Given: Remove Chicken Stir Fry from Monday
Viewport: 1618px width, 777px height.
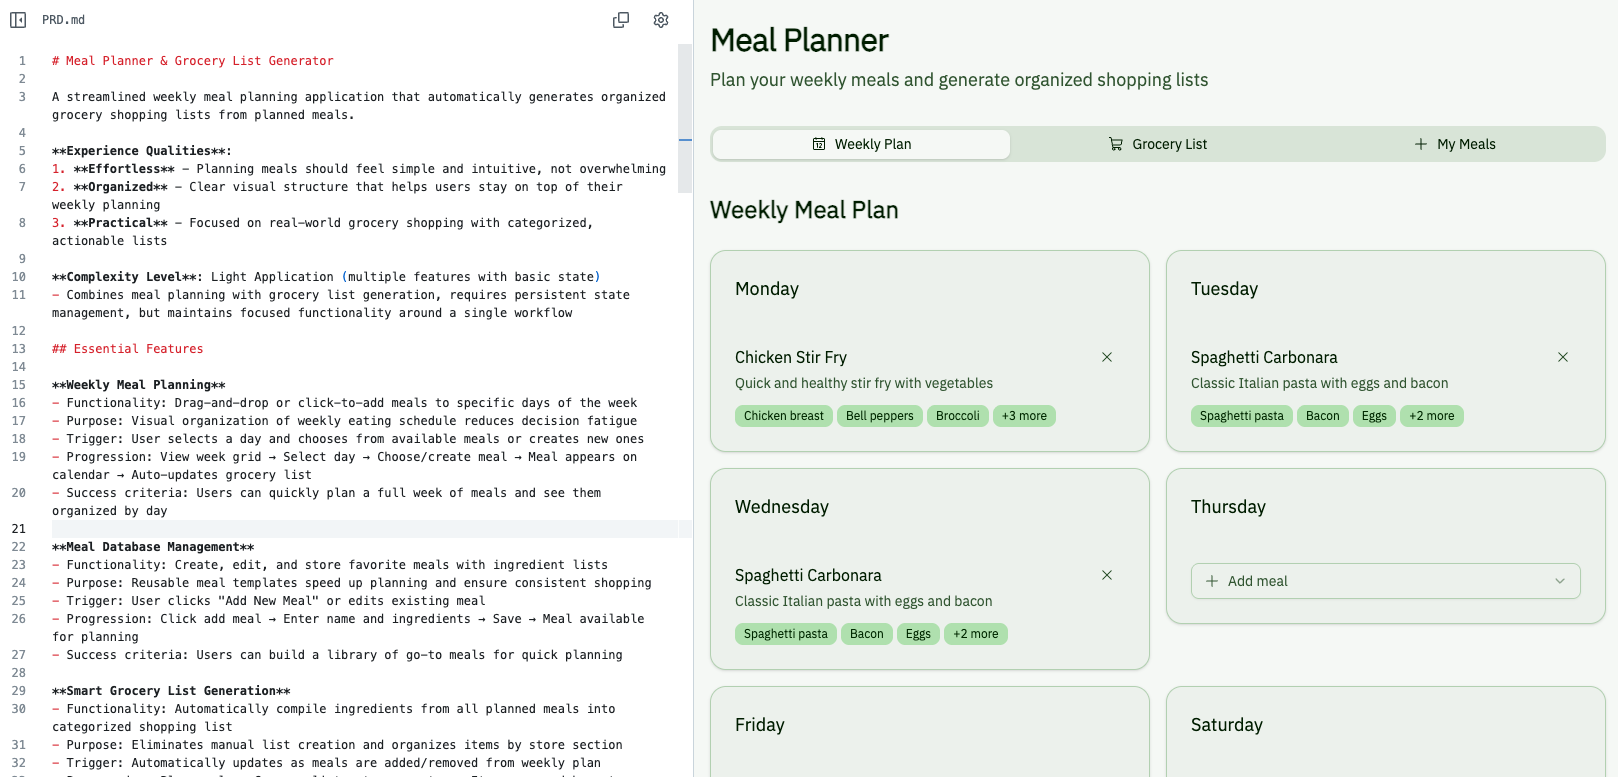Looking at the screenshot, I should click(x=1107, y=357).
